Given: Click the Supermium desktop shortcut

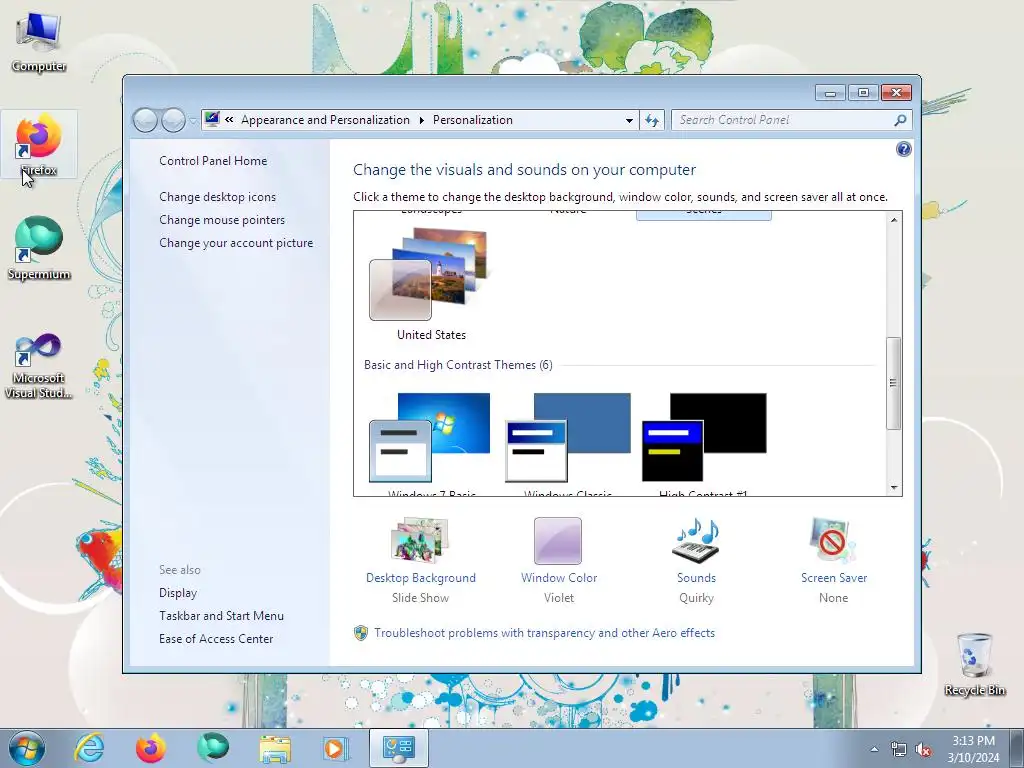Looking at the screenshot, I should pyautogui.click(x=39, y=248).
